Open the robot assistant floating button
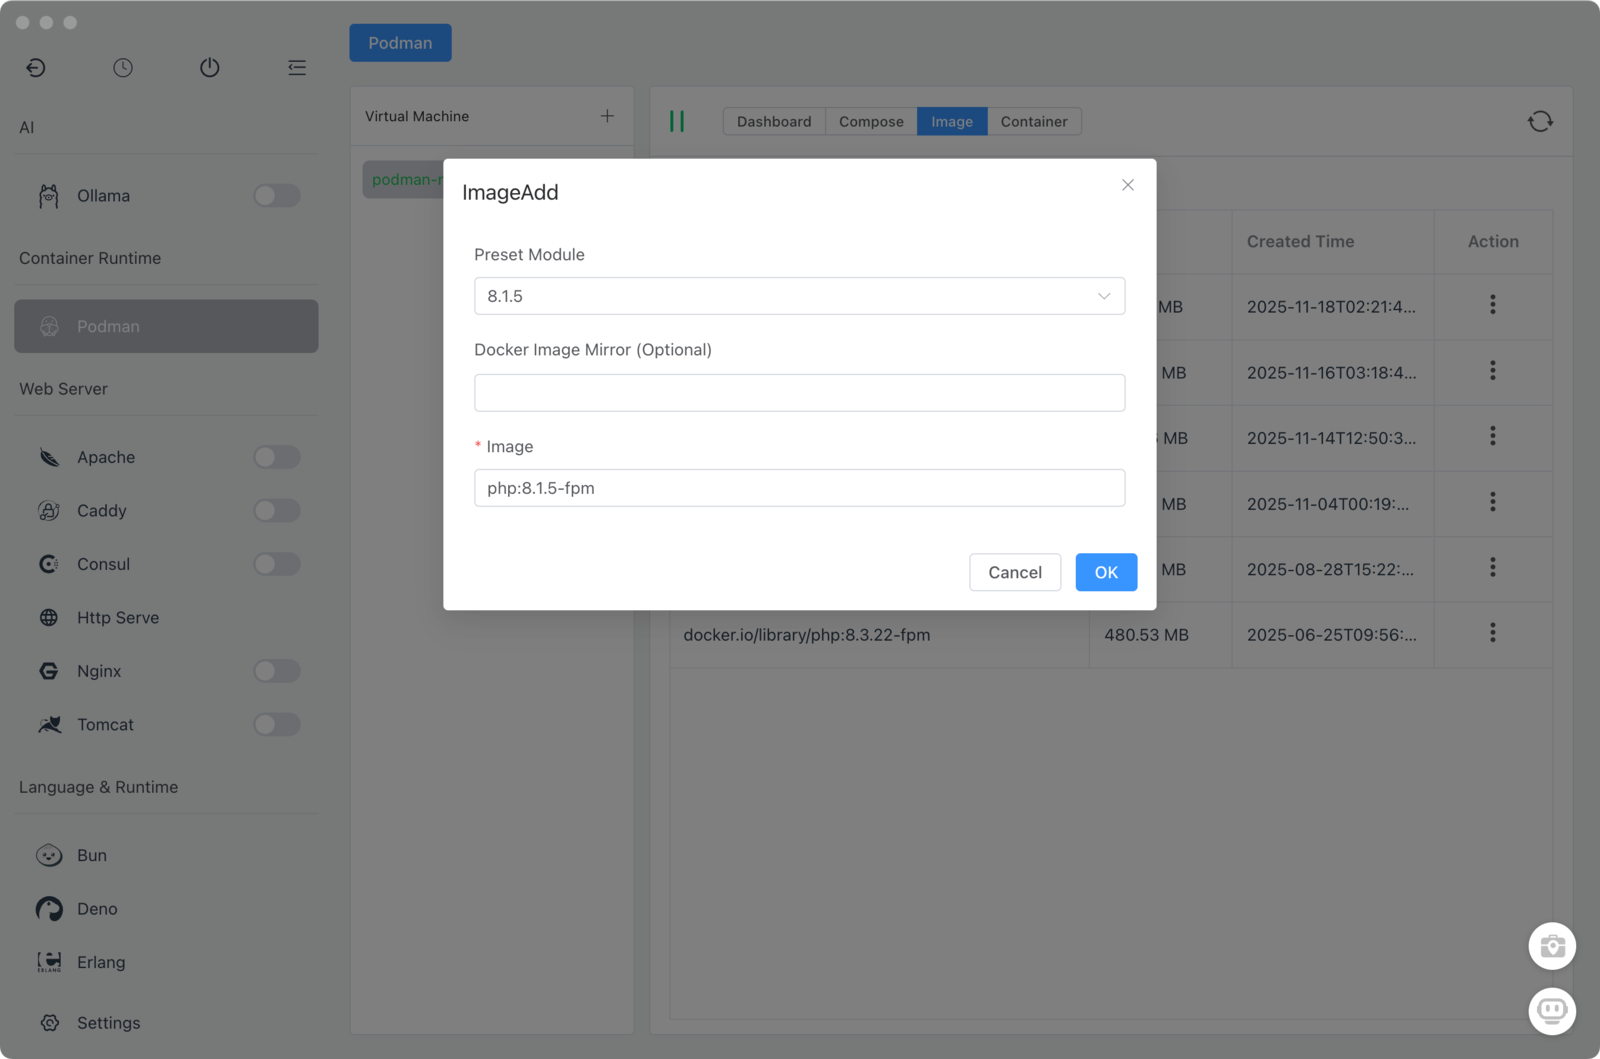Viewport: 1600px width, 1059px height. click(1552, 1011)
